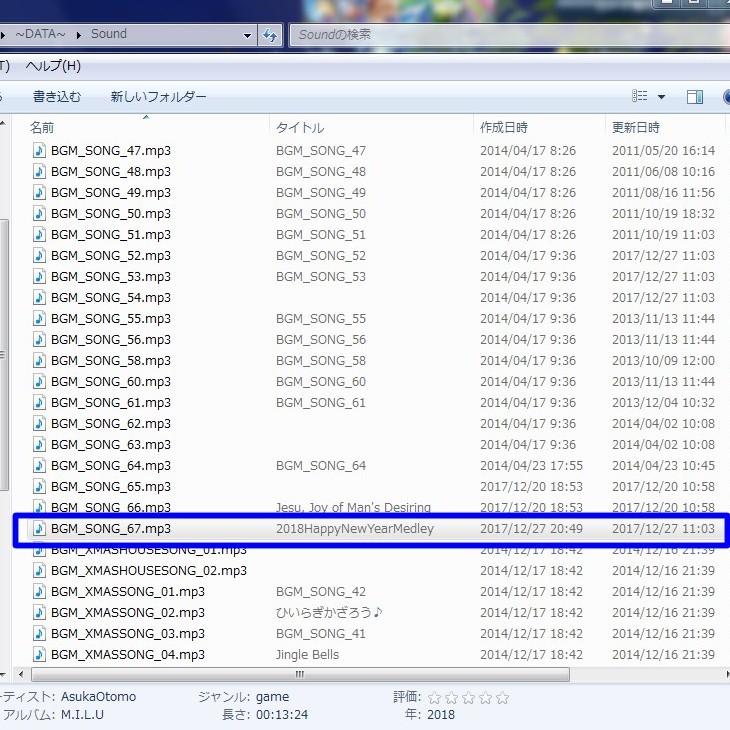Click the change view icon
The image size is (730, 730).
coord(640,97)
